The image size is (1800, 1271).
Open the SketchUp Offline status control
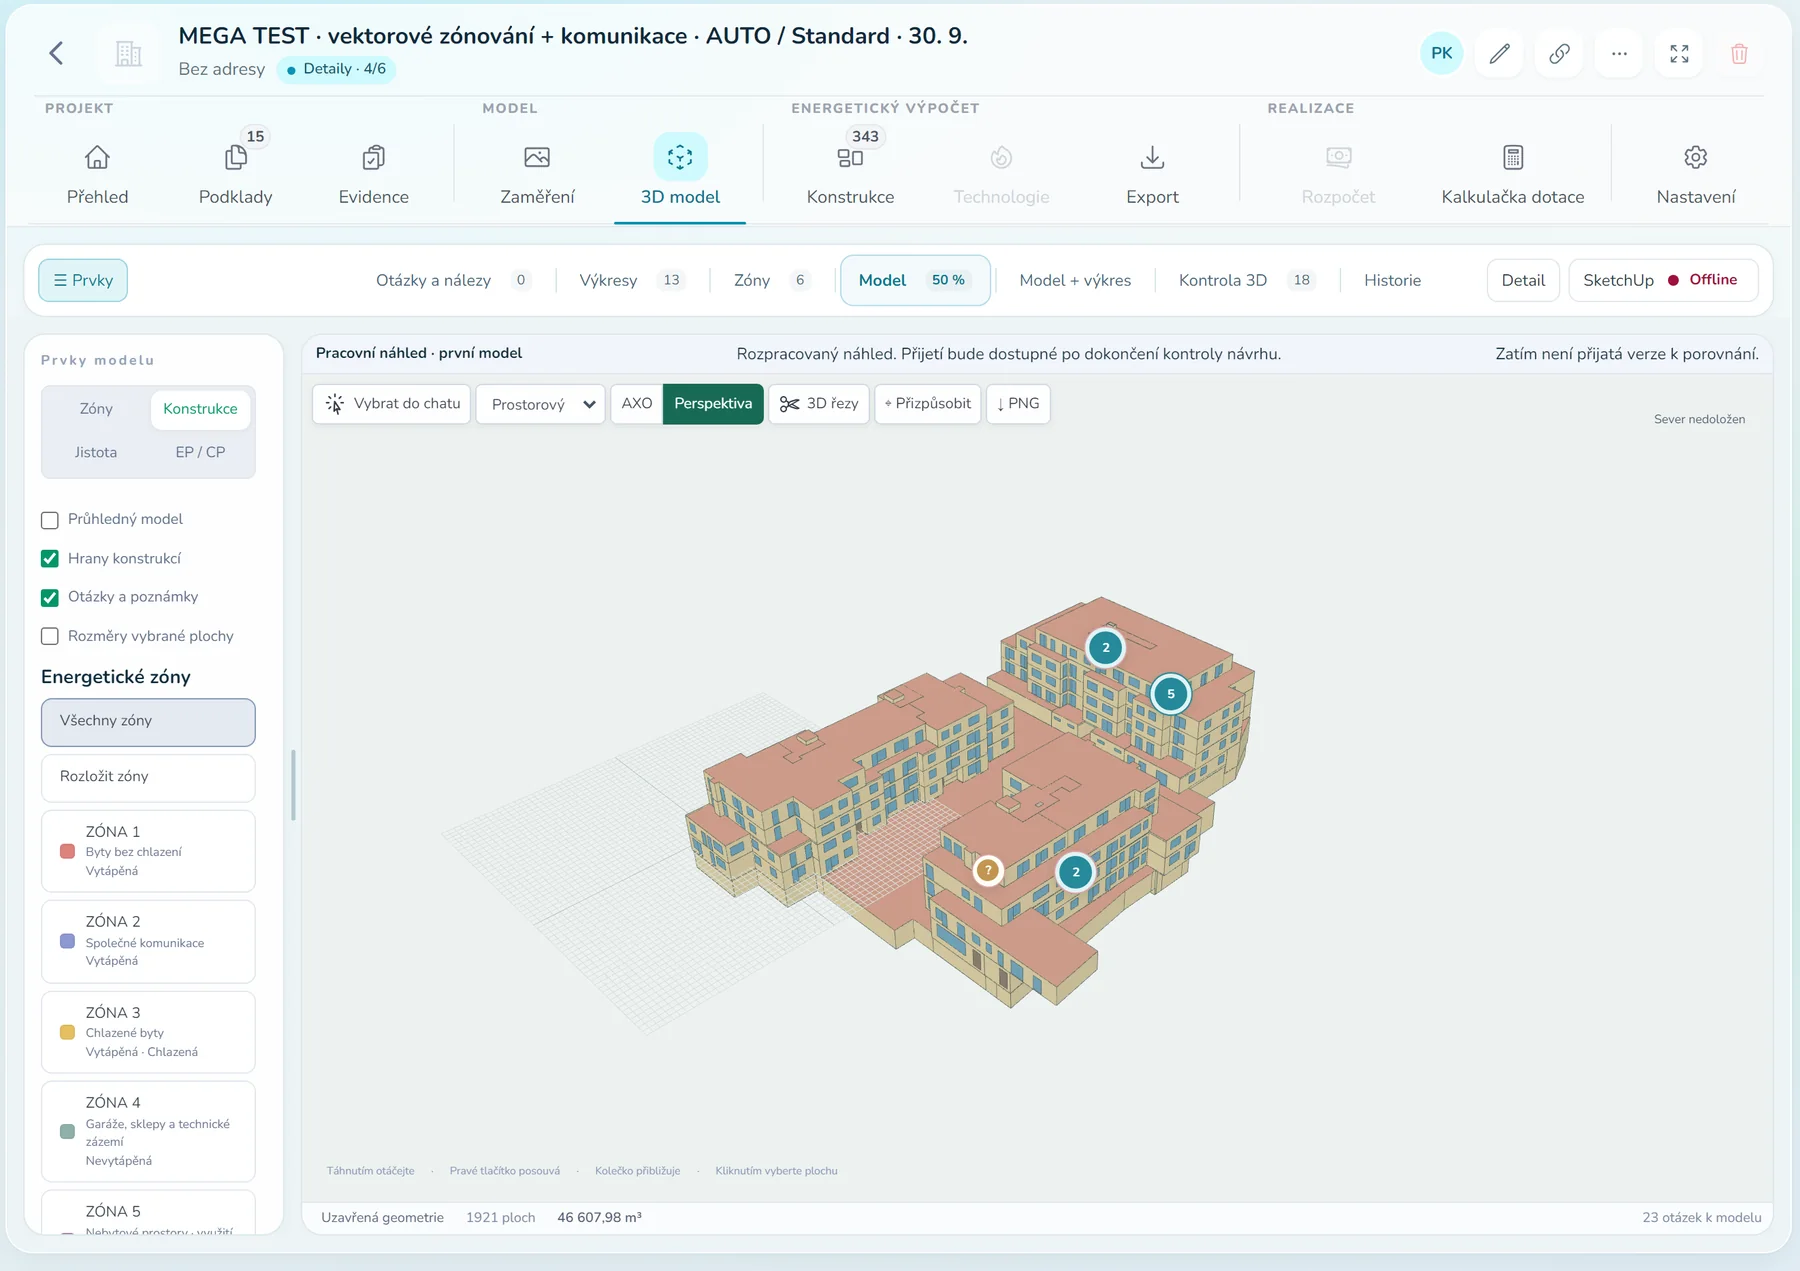coord(1662,280)
